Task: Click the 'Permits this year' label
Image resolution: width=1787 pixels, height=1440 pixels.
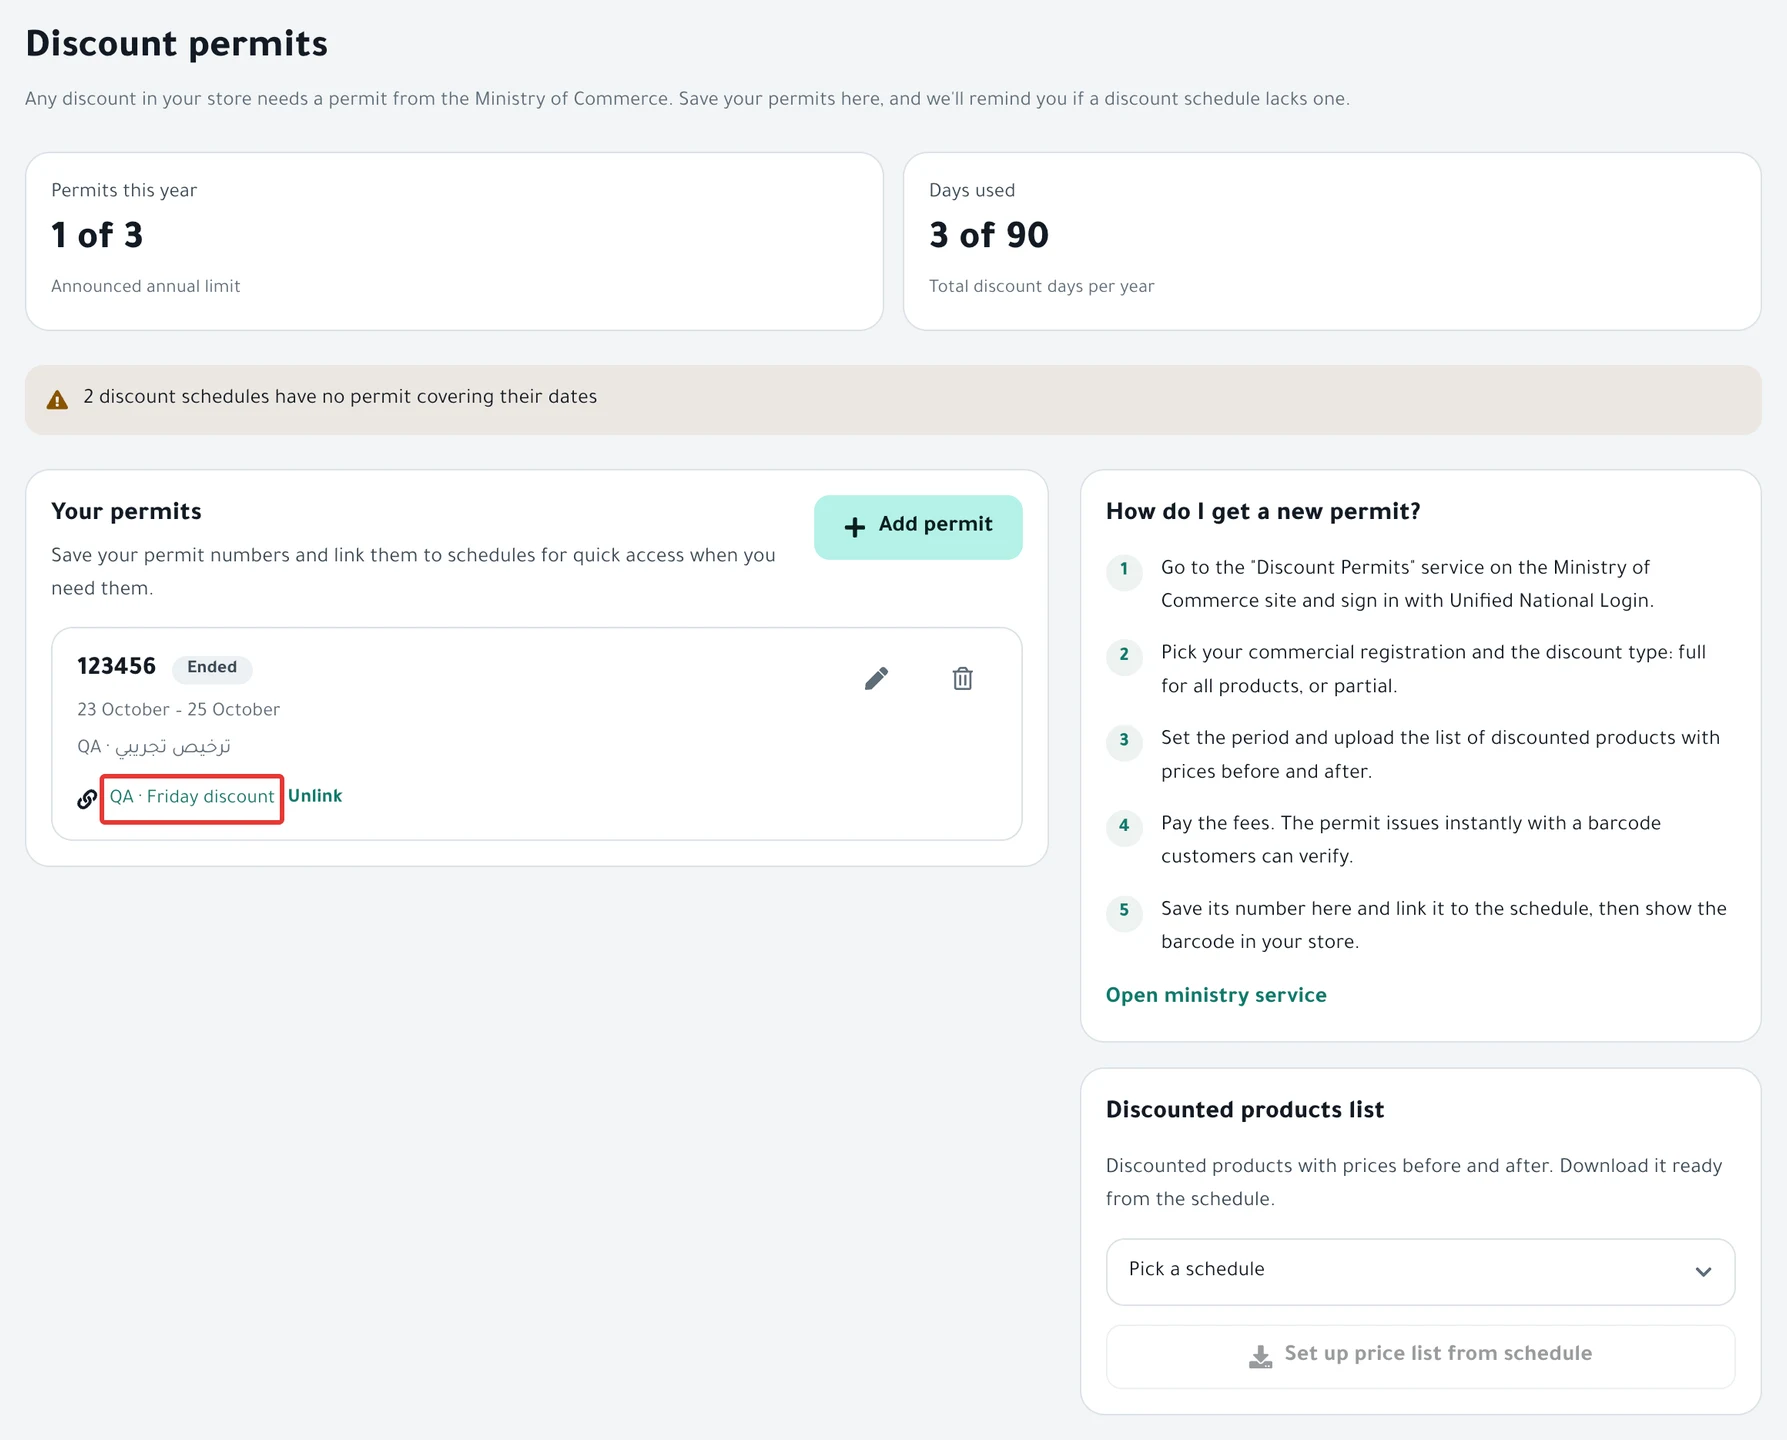Action: click(x=124, y=191)
